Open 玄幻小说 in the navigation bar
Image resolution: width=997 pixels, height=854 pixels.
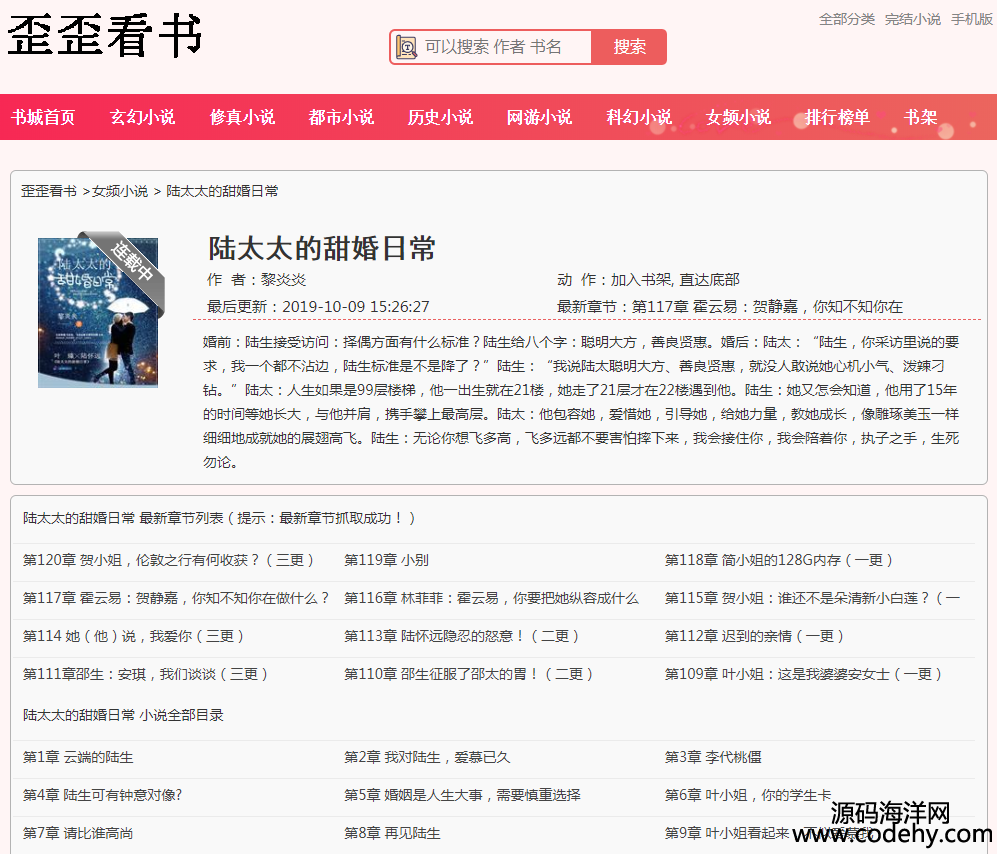click(x=142, y=117)
